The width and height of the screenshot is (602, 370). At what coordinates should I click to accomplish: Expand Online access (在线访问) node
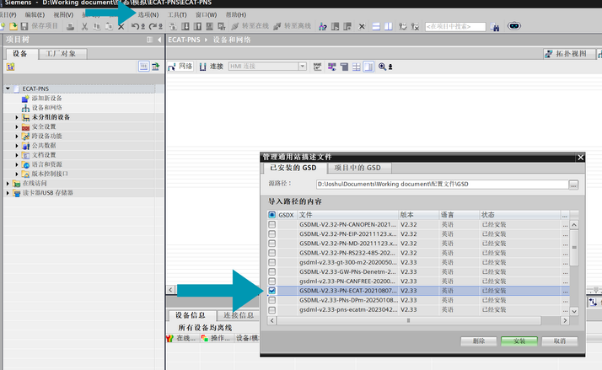click(8, 183)
